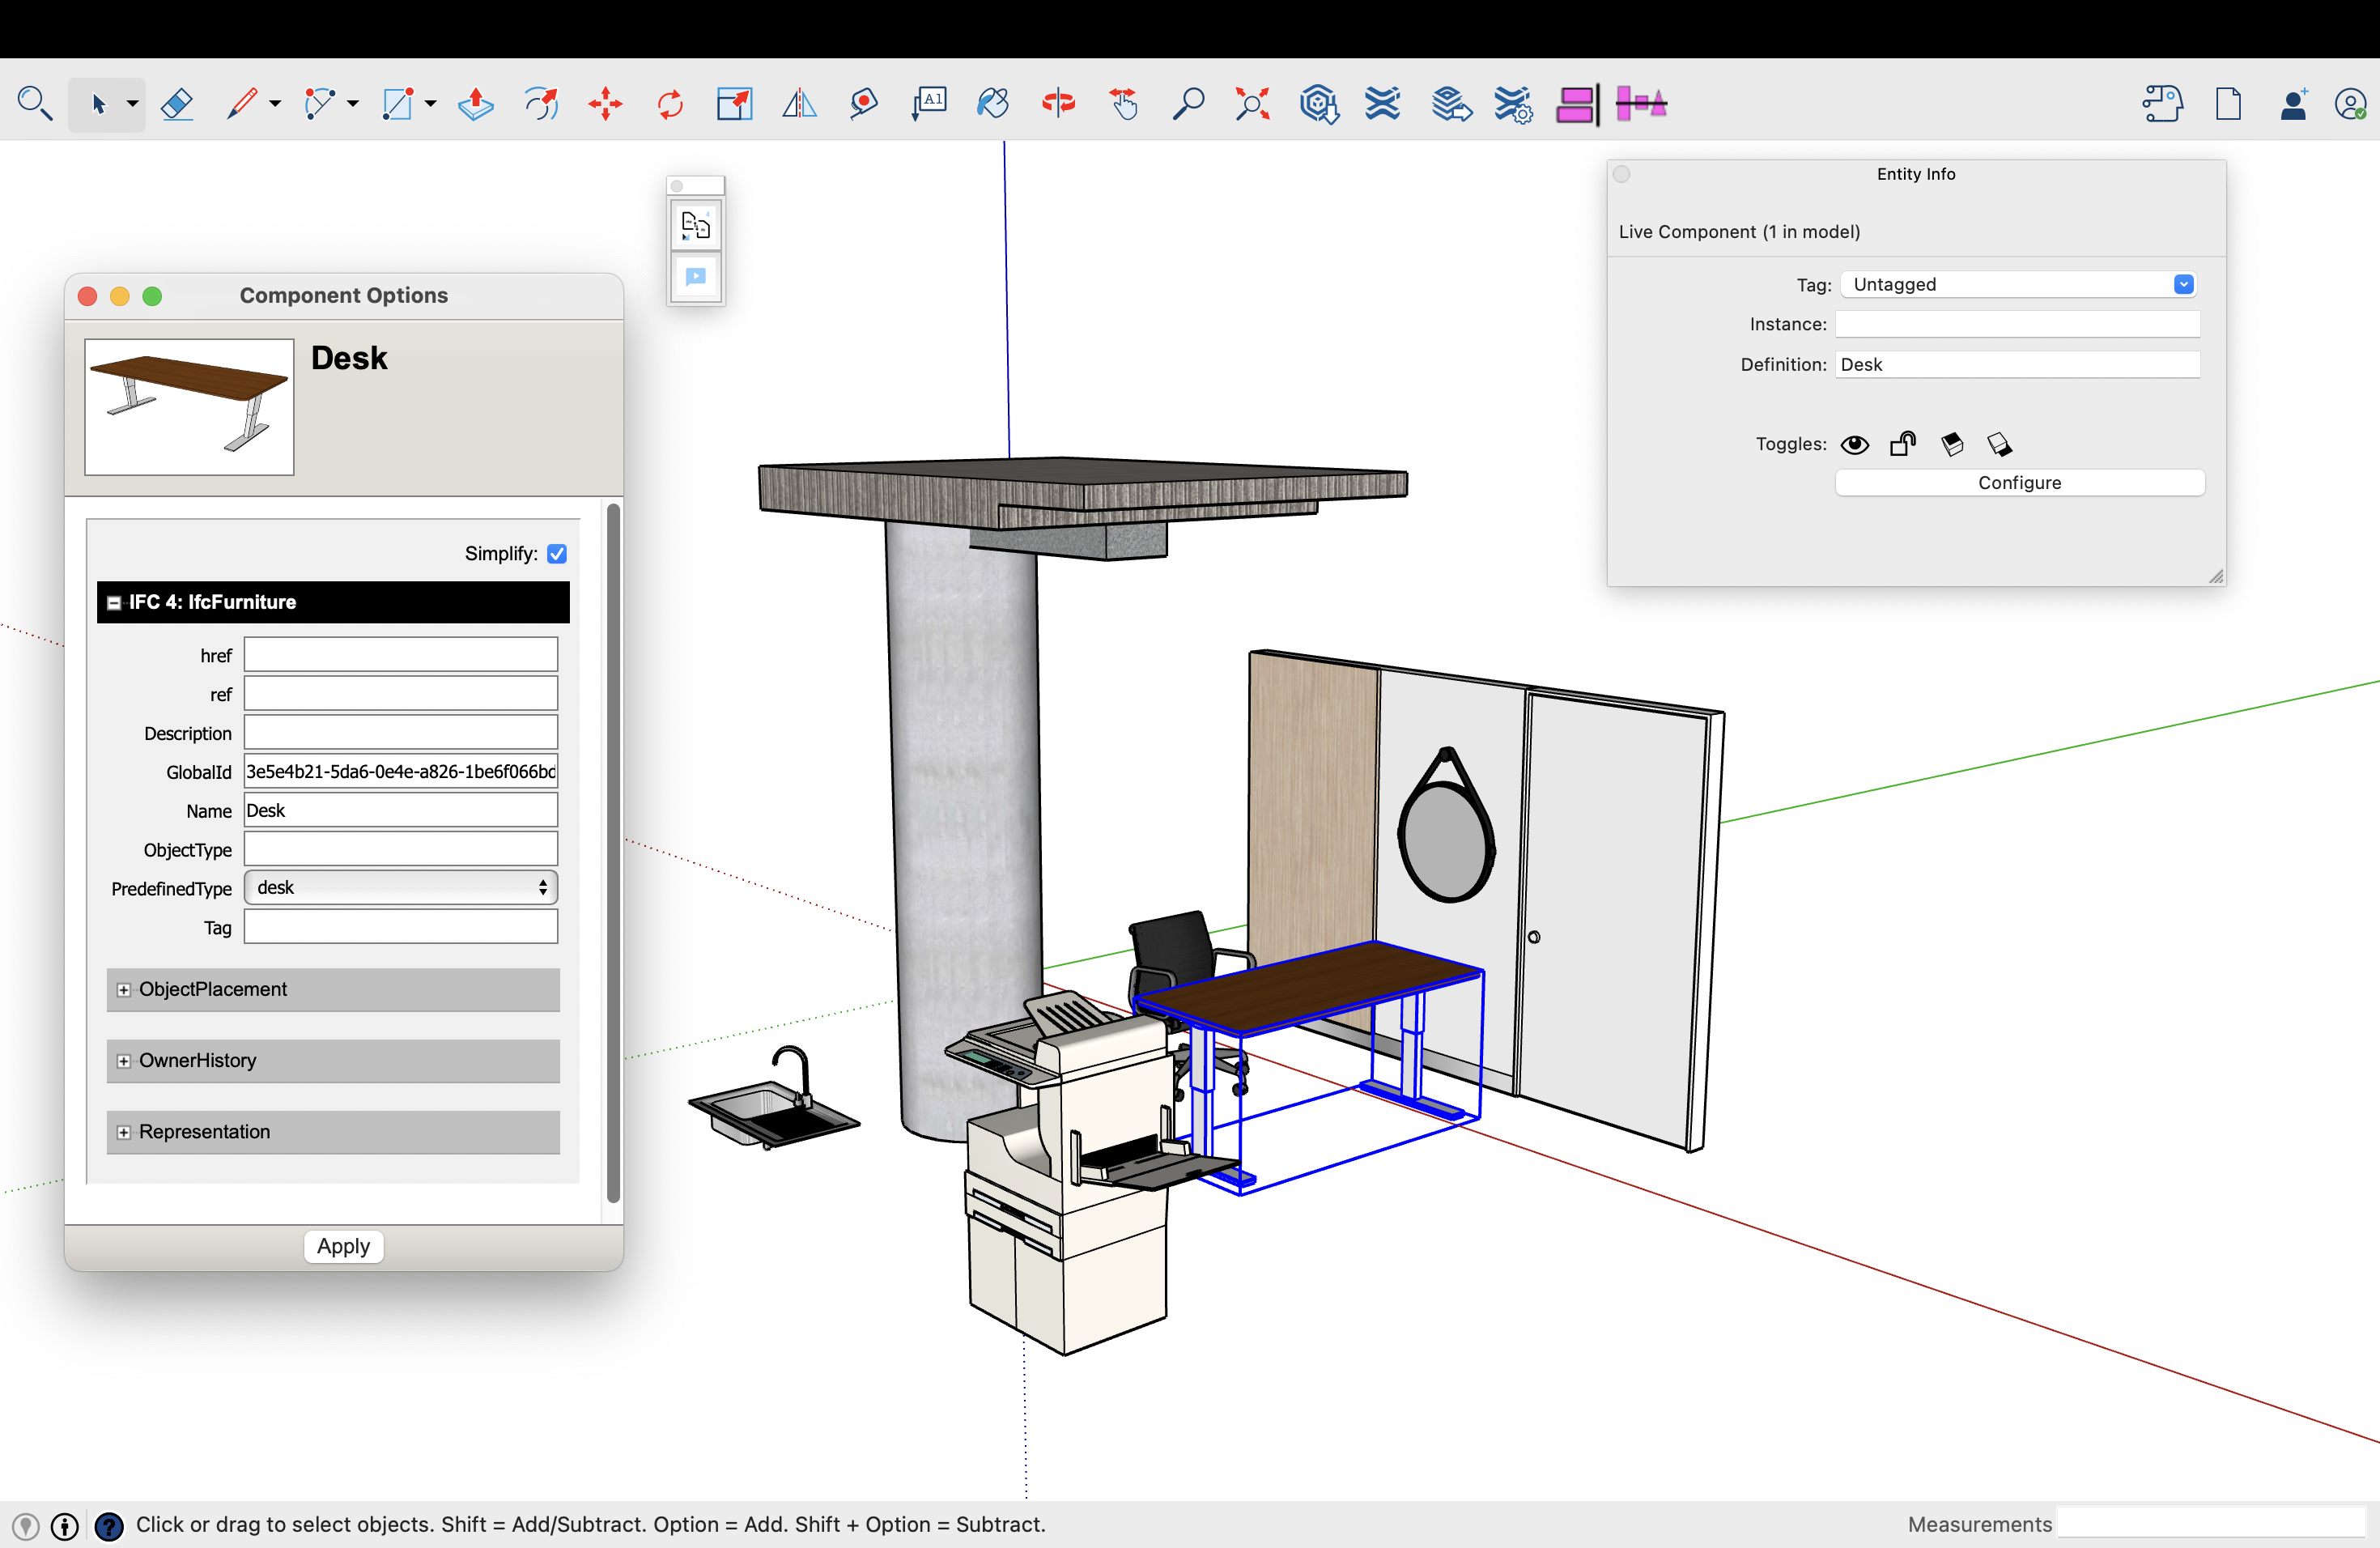Pick the Paint Bucket tool
2380x1548 pixels.
click(992, 103)
